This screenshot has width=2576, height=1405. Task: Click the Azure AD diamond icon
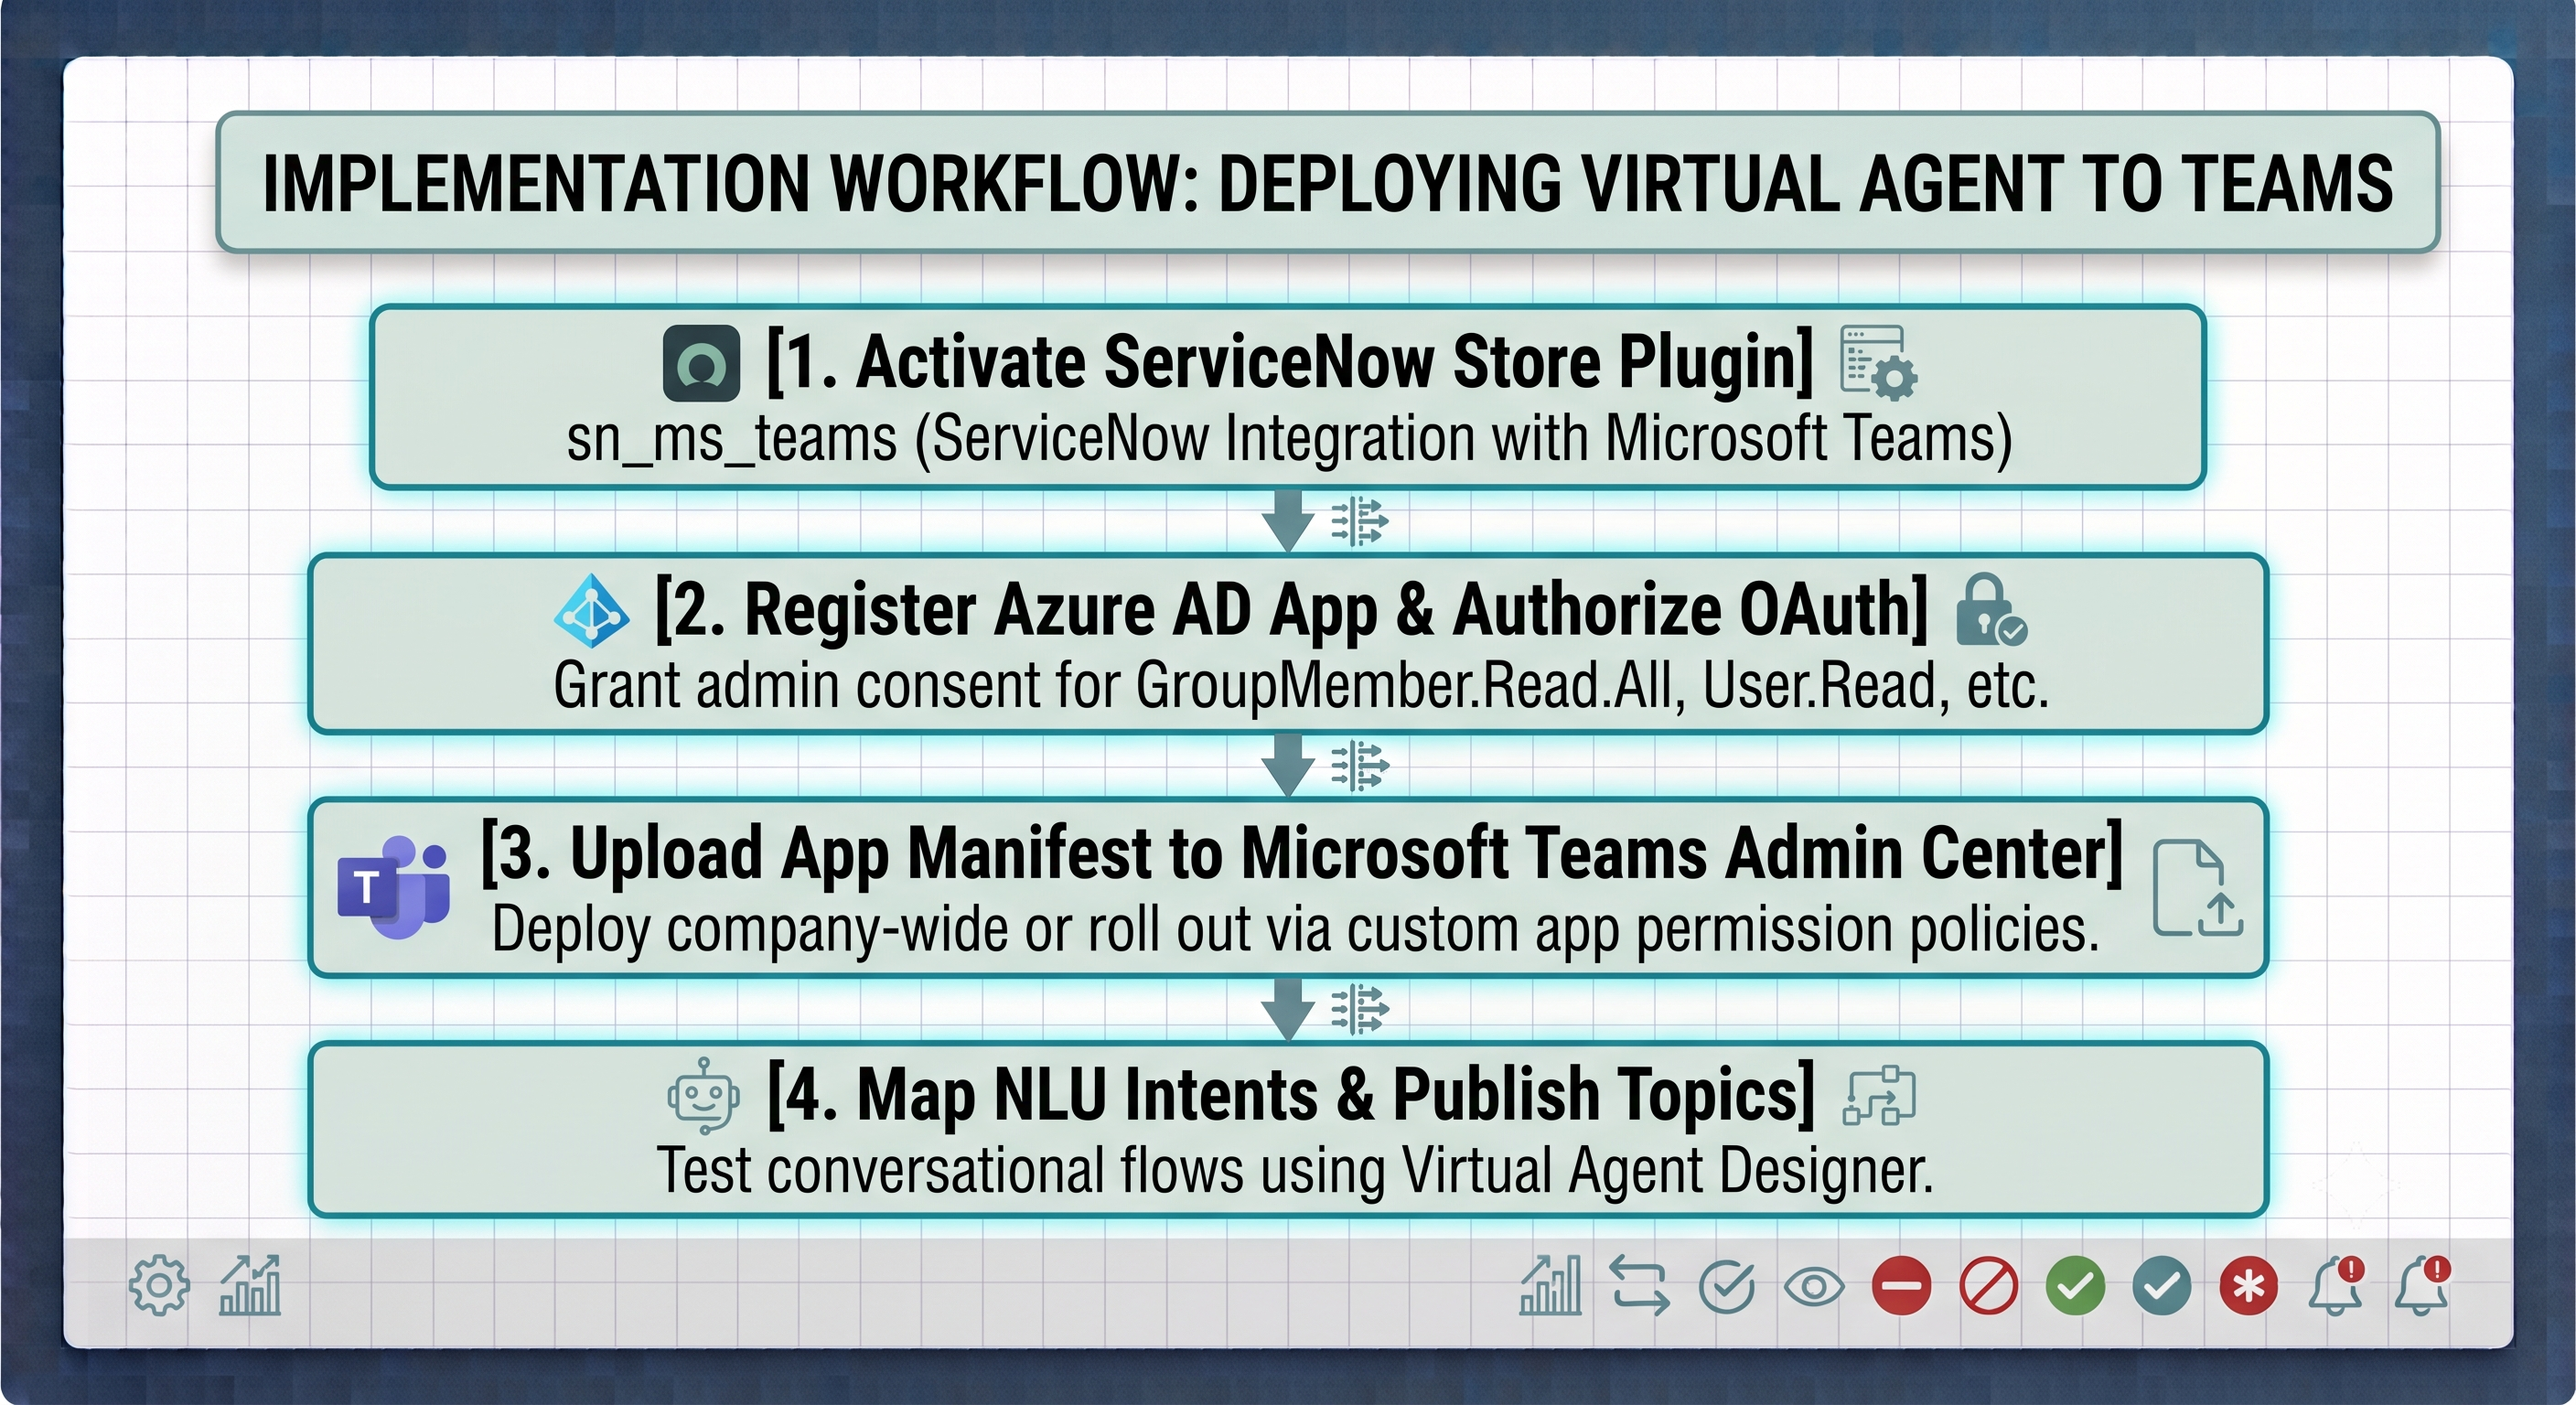coord(591,610)
